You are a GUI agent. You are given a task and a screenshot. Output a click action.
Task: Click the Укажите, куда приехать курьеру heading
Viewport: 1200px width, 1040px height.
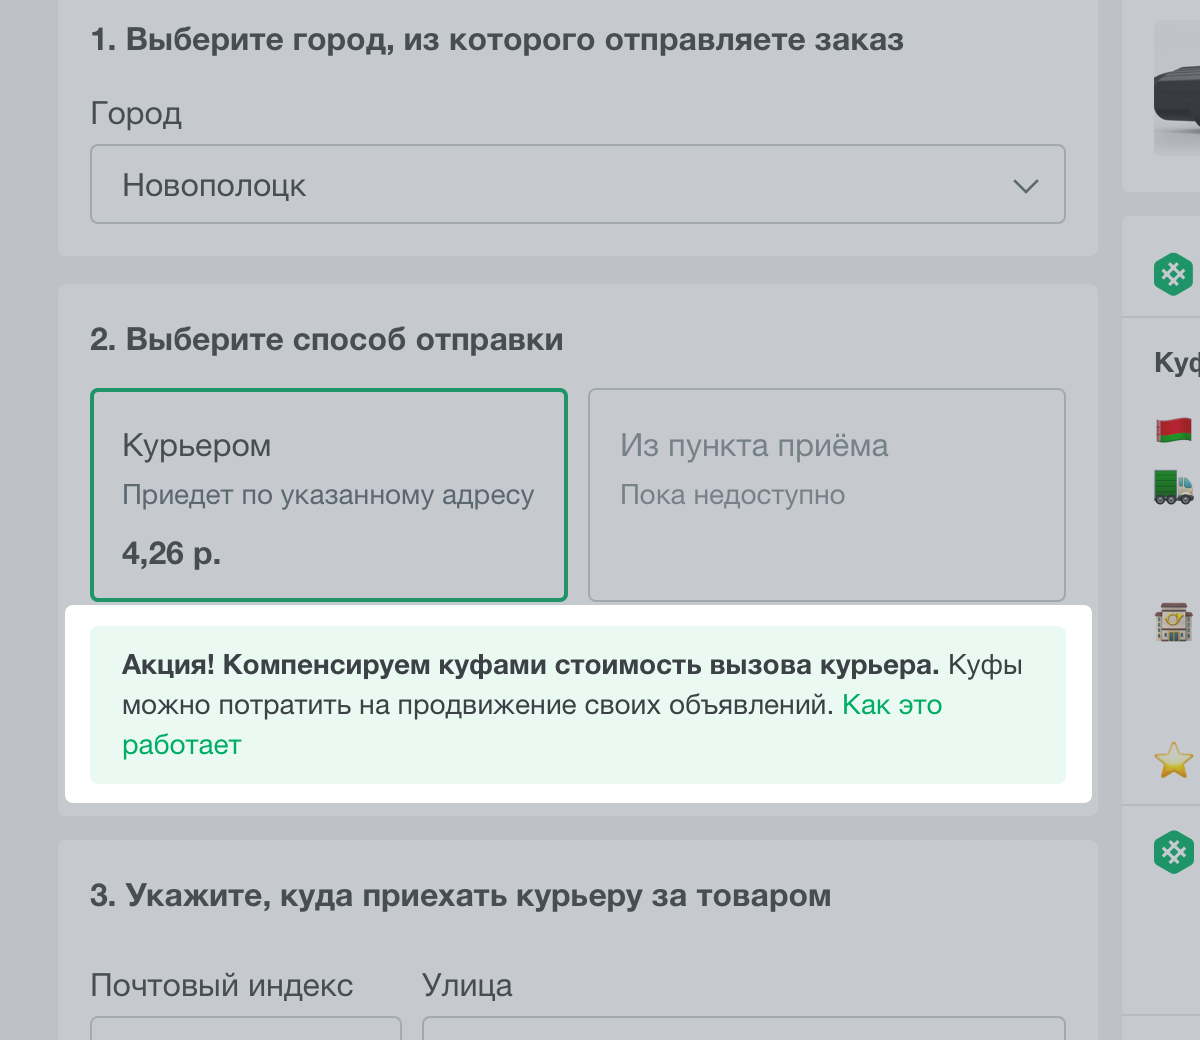(x=460, y=895)
